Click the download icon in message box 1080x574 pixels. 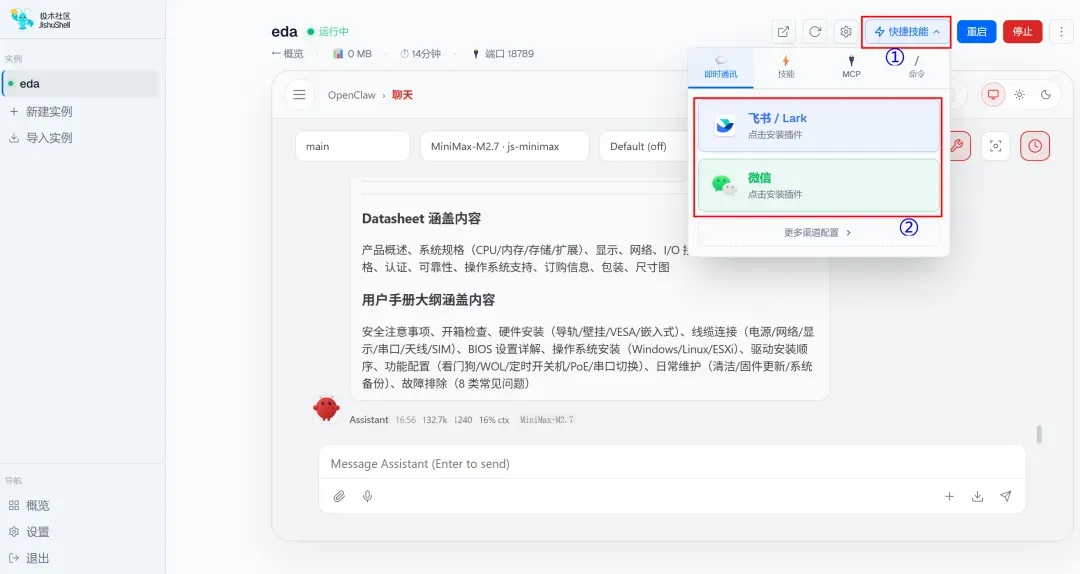pyautogui.click(x=977, y=496)
